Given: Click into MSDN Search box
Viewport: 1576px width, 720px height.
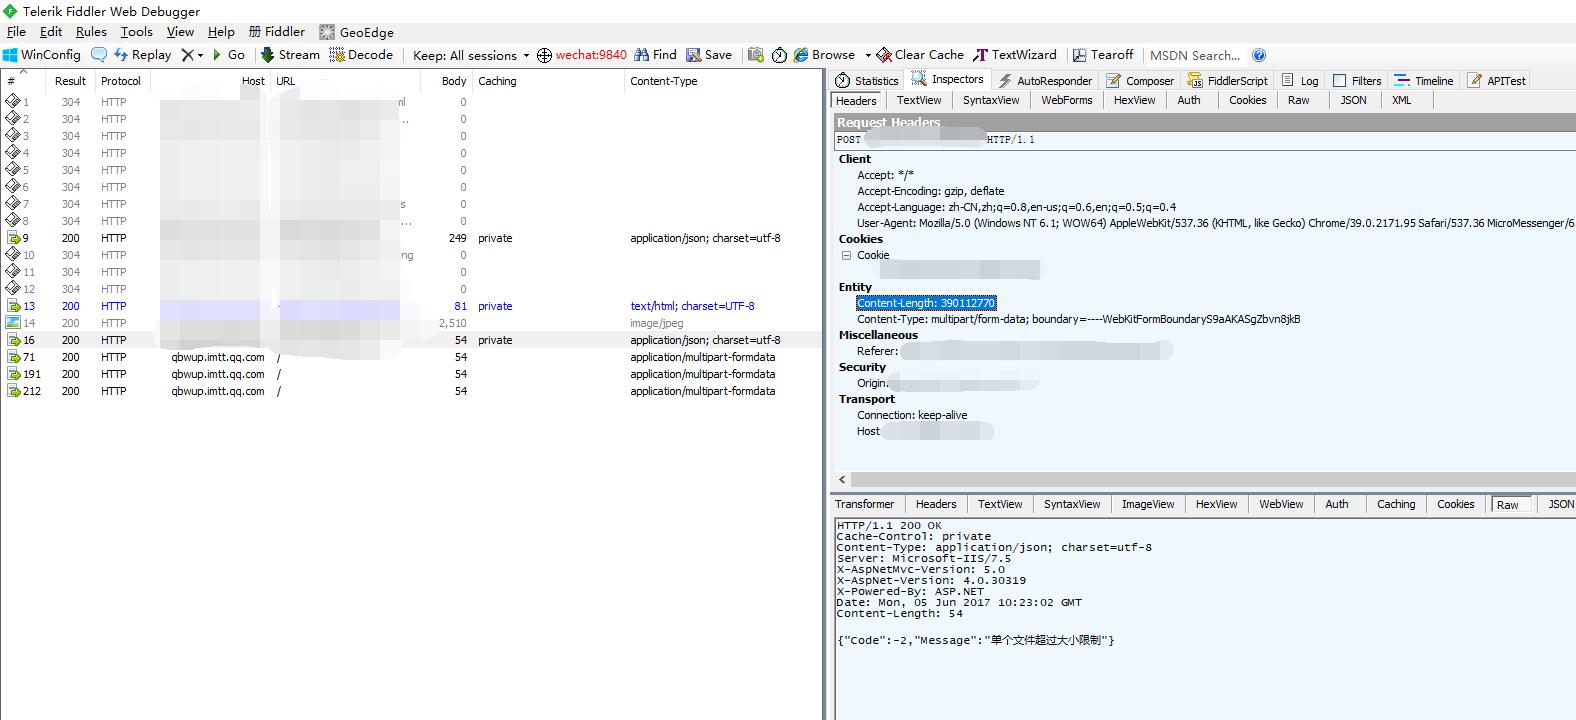Looking at the screenshot, I should [x=1195, y=55].
